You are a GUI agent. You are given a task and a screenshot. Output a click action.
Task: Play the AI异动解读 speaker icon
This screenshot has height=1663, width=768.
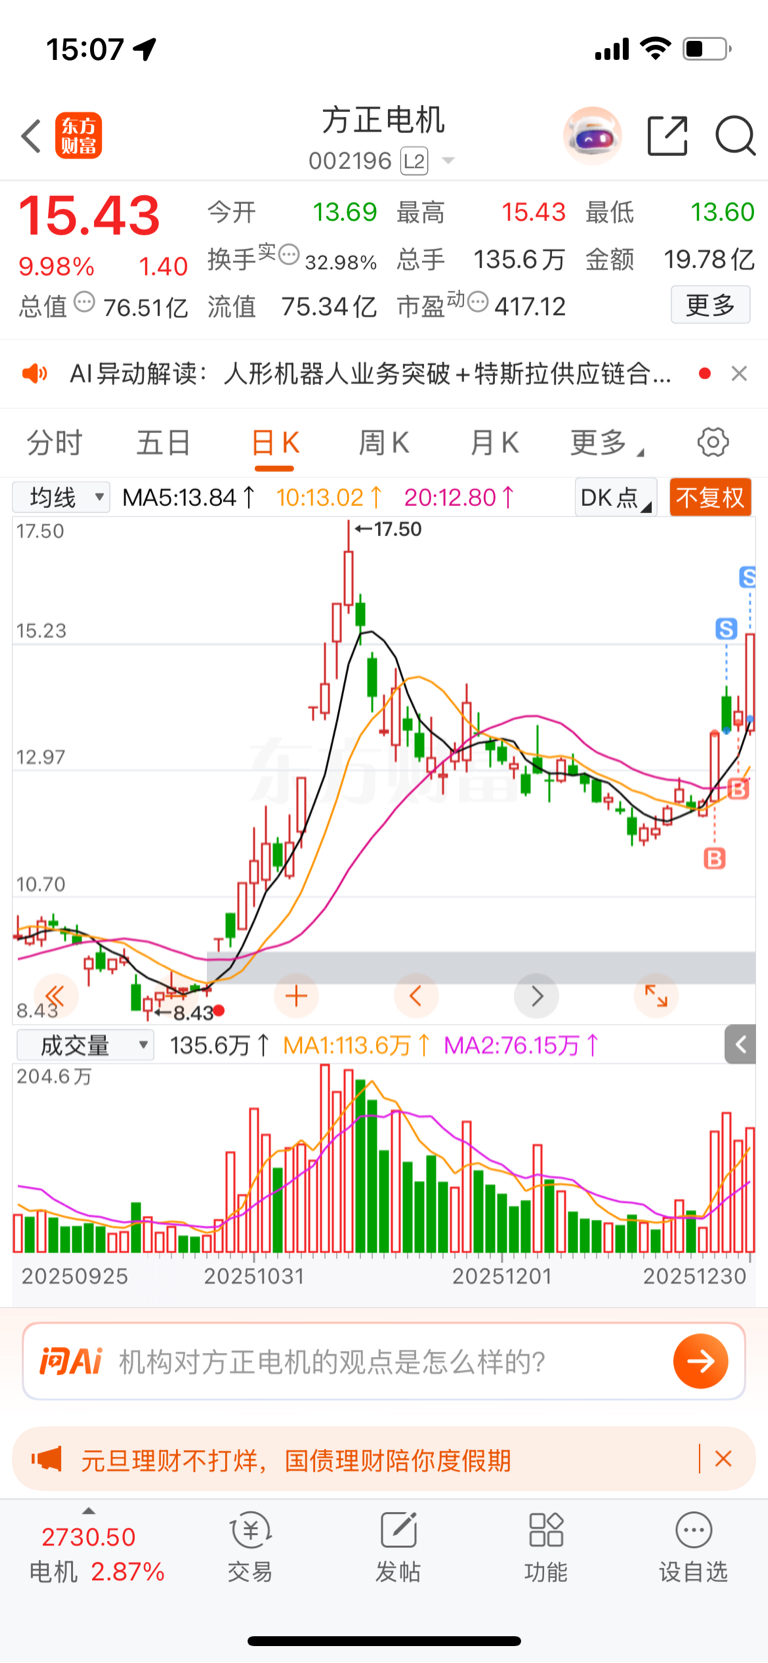click(35, 374)
